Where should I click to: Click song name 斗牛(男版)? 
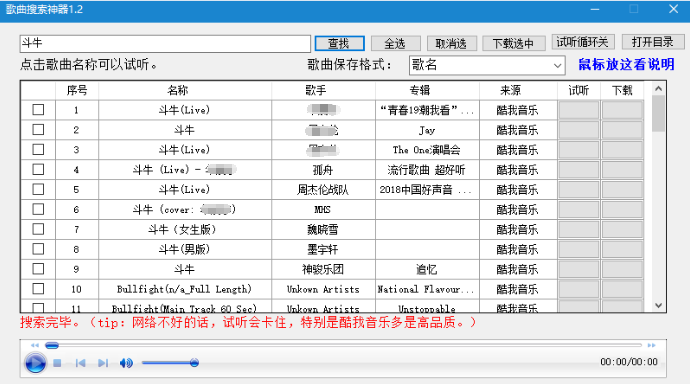[x=184, y=249]
